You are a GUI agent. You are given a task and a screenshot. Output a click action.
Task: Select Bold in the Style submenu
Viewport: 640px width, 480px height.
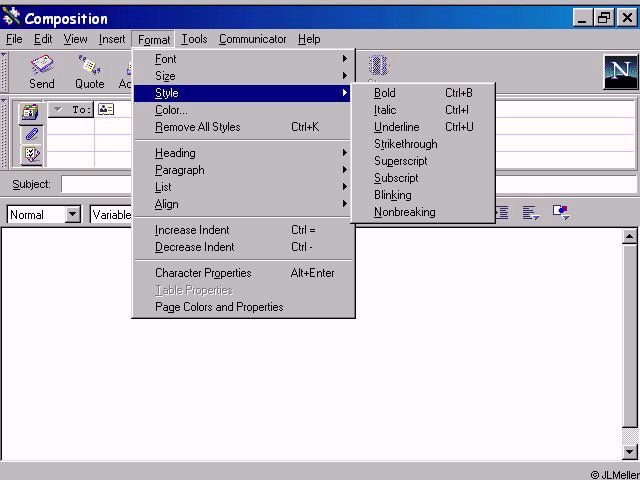[423, 93]
